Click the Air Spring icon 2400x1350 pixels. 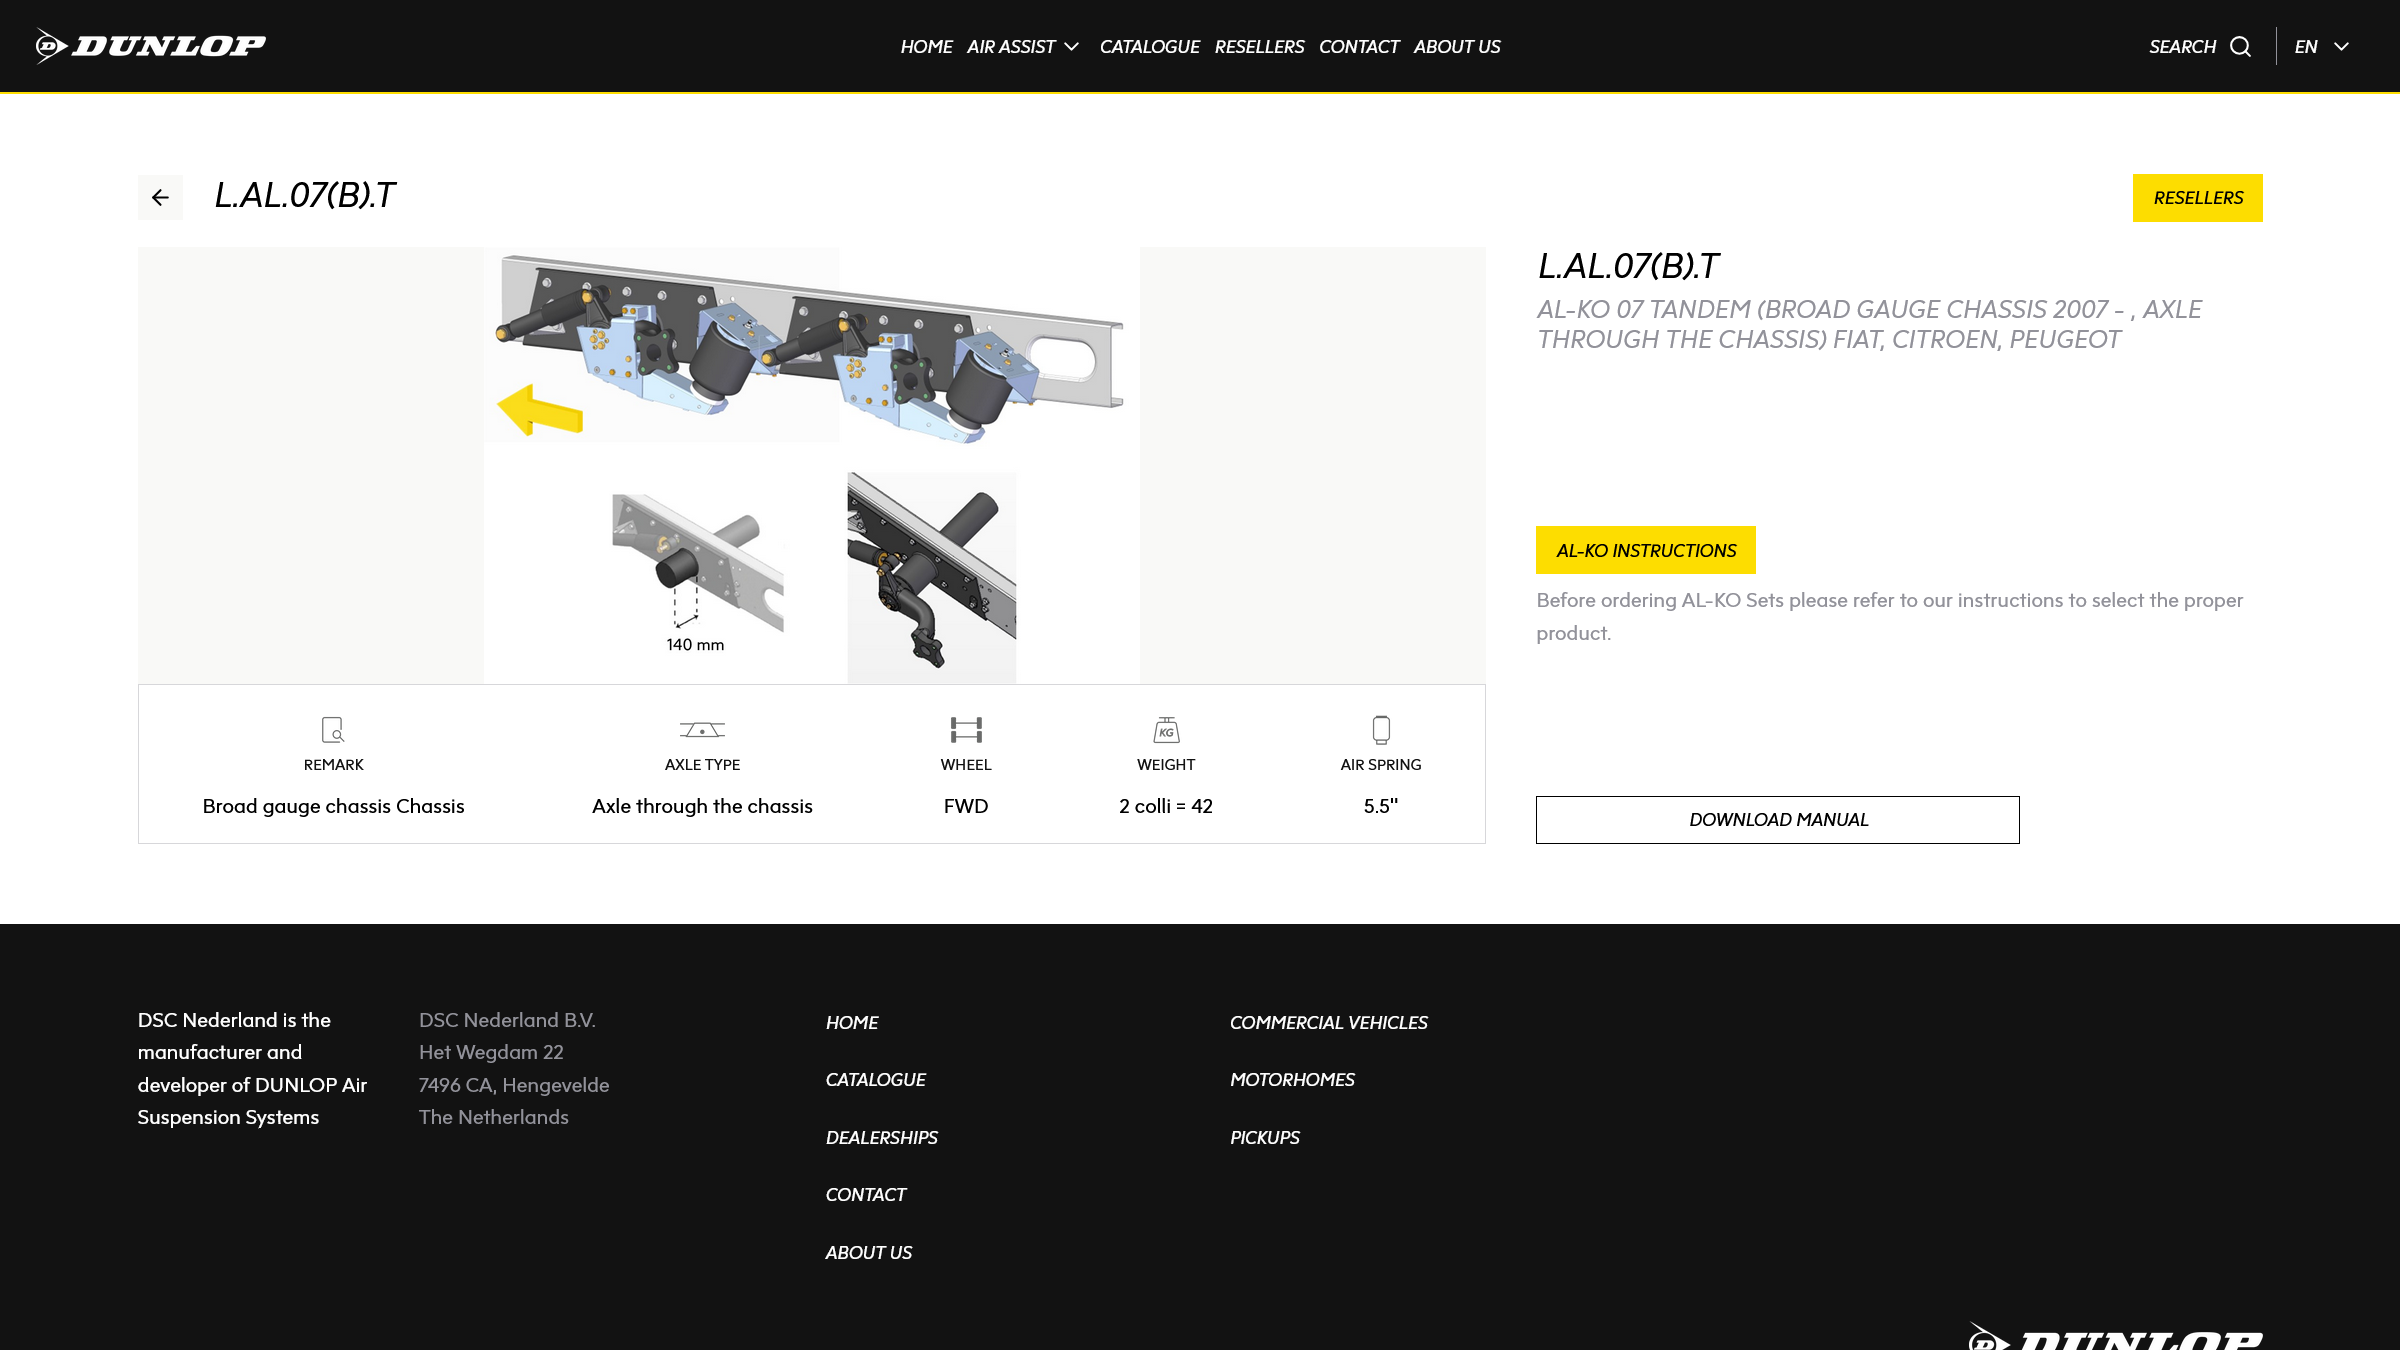[x=1381, y=730]
